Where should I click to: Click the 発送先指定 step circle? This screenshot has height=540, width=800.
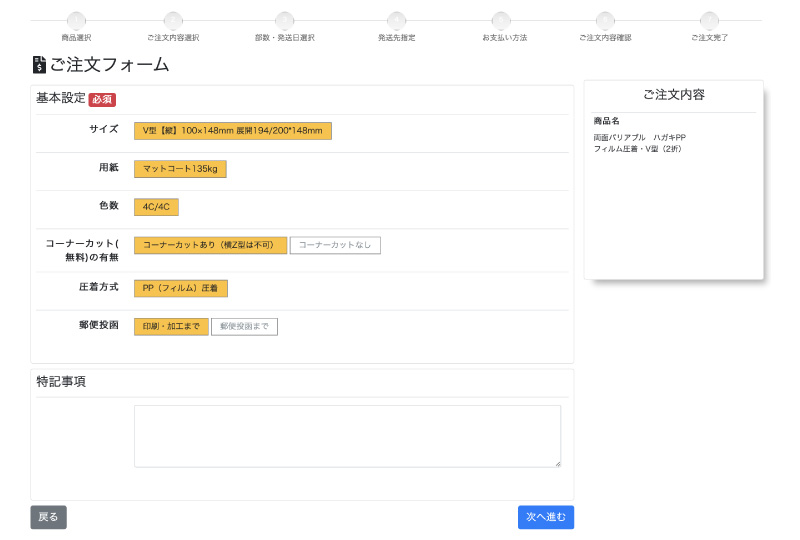pos(397,20)
